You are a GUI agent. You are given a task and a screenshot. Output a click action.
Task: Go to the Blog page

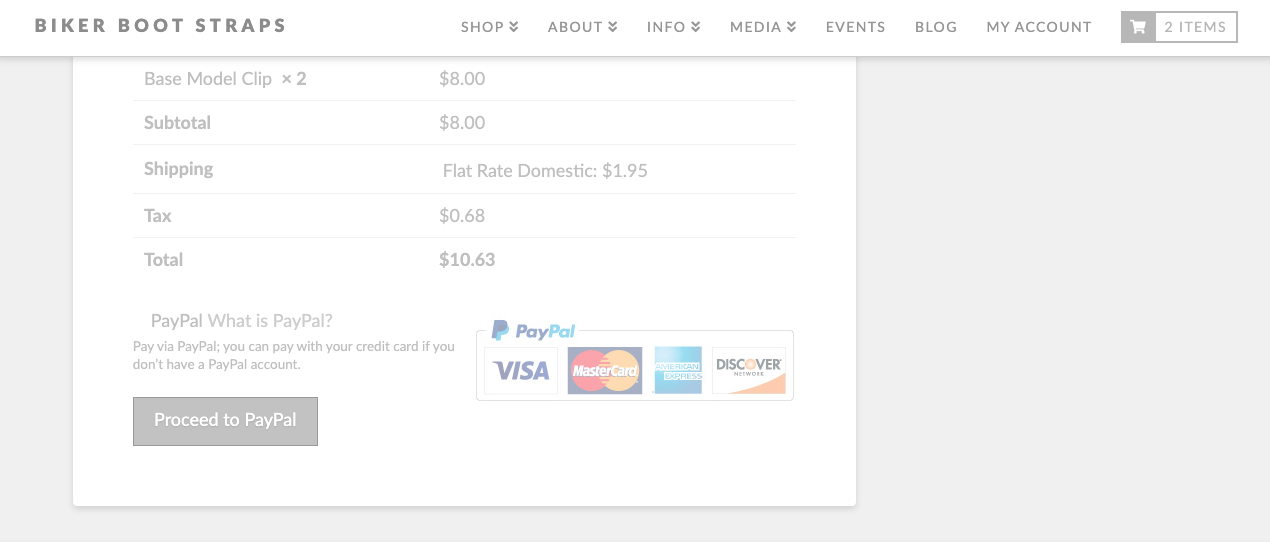pyautogui.click(x=936, y=27)
